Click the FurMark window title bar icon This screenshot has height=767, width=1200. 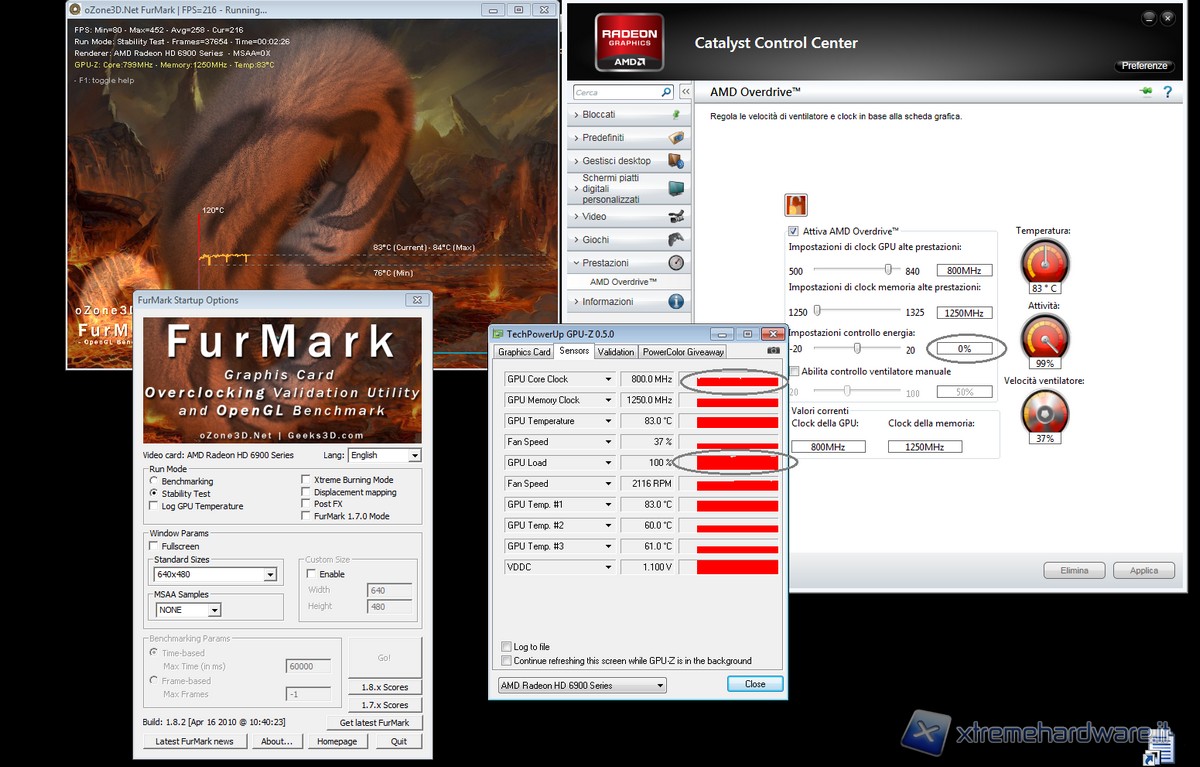coord(75,9)
